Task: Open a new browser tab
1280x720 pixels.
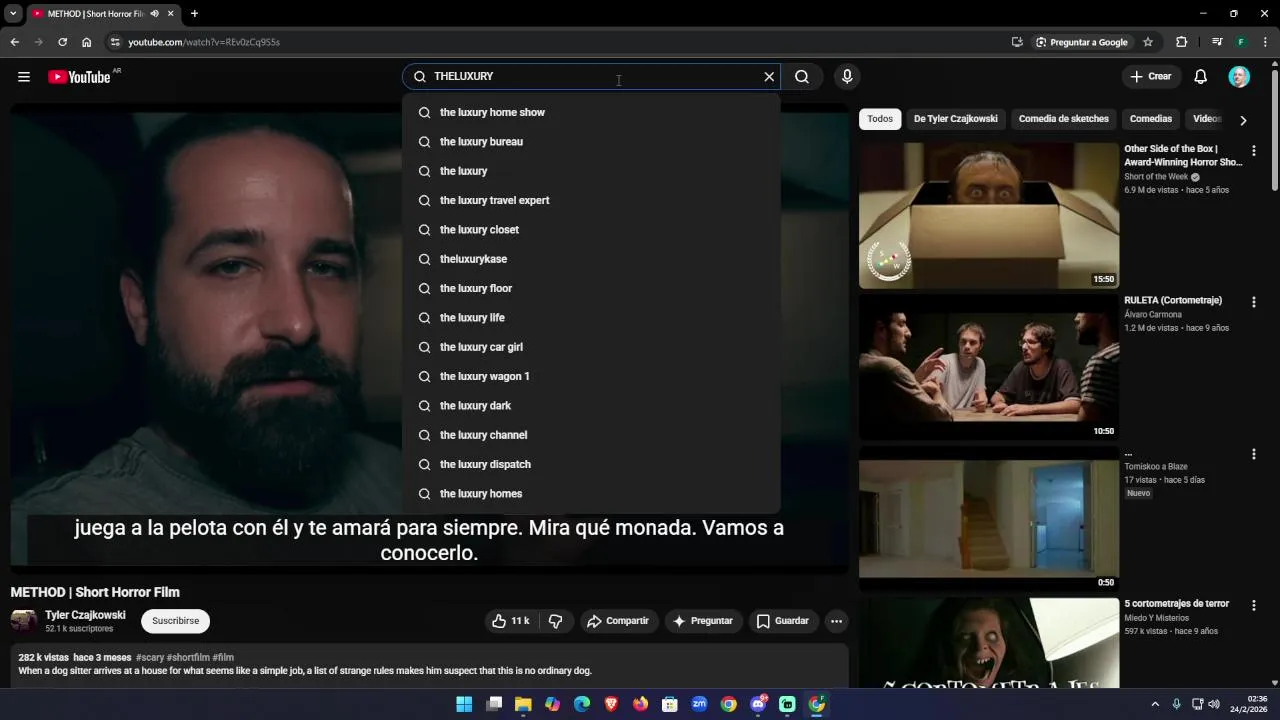Action: [x=194, y=14]
